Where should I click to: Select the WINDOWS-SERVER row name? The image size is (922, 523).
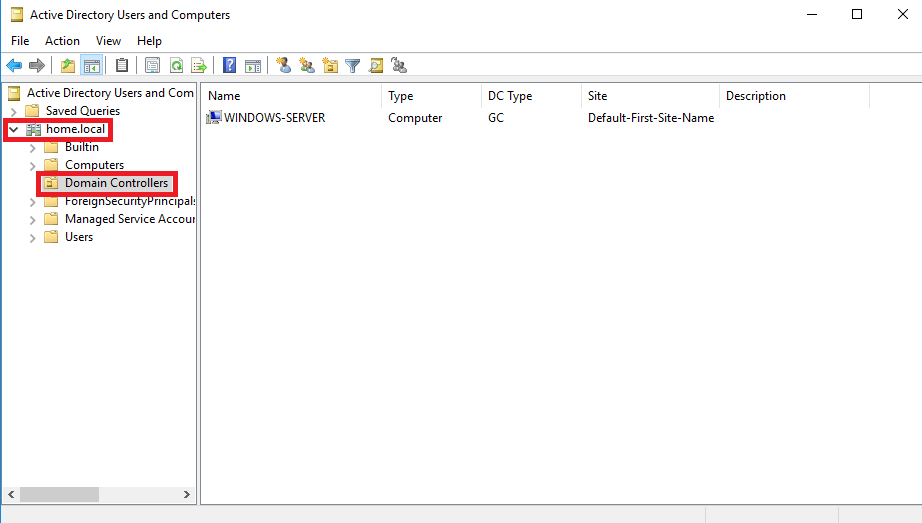click(275, 118)
